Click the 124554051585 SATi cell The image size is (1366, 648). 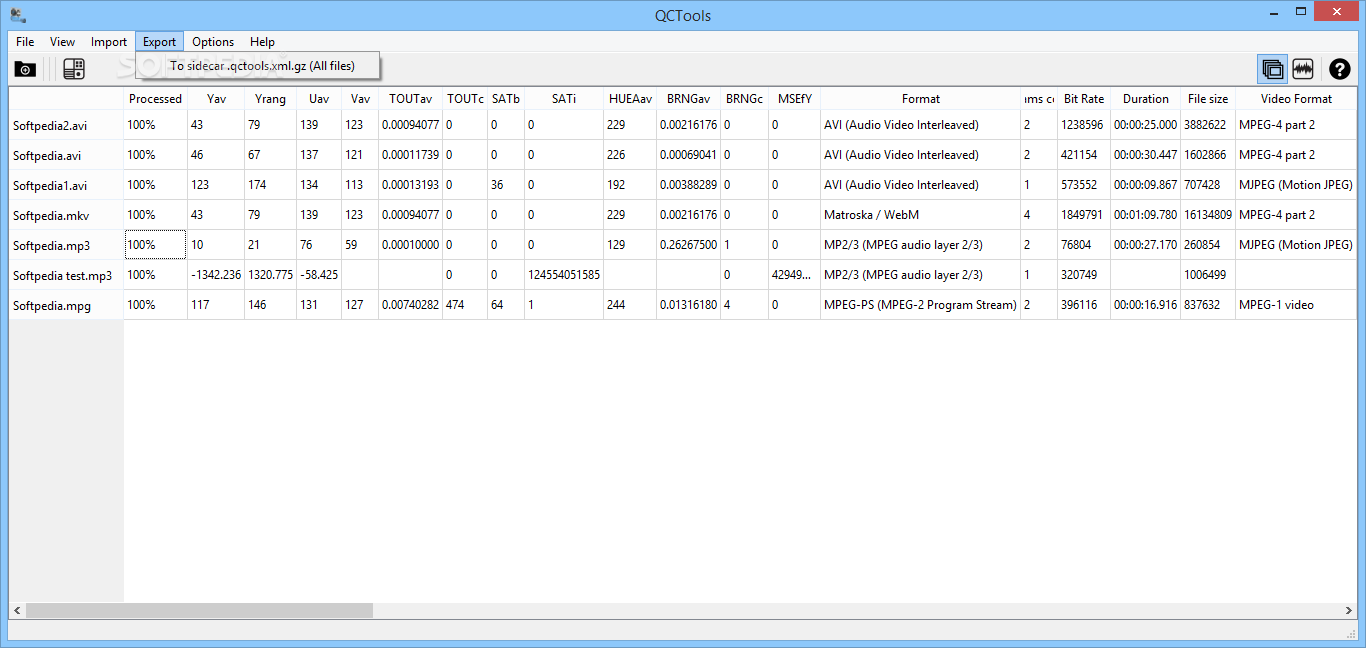[x=564, y=275]
